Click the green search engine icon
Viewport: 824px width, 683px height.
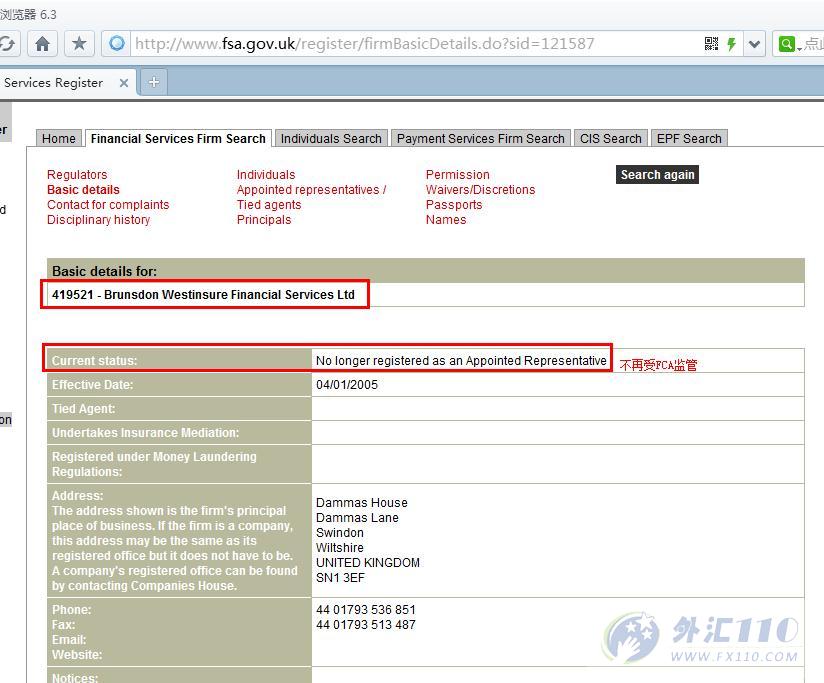click(x=786, y=44)
